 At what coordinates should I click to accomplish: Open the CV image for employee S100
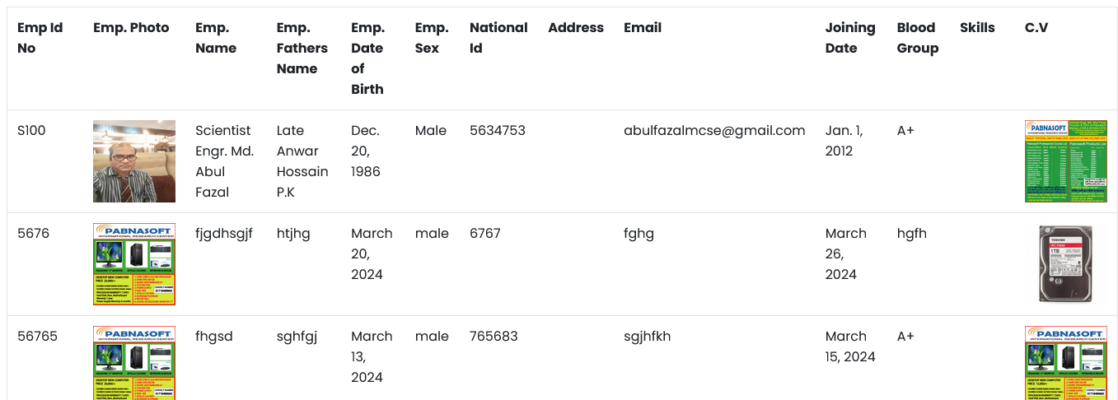tap(1066, 161)
